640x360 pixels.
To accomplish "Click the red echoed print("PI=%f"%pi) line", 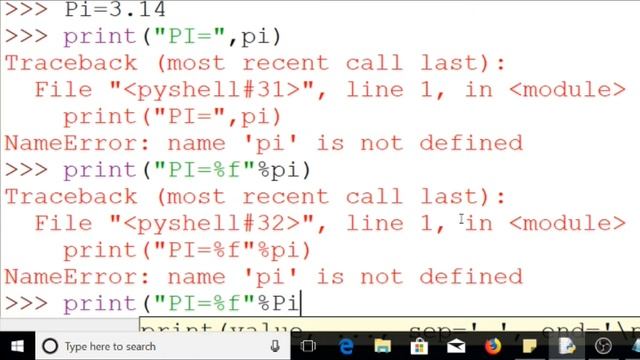I will (187, 250).
